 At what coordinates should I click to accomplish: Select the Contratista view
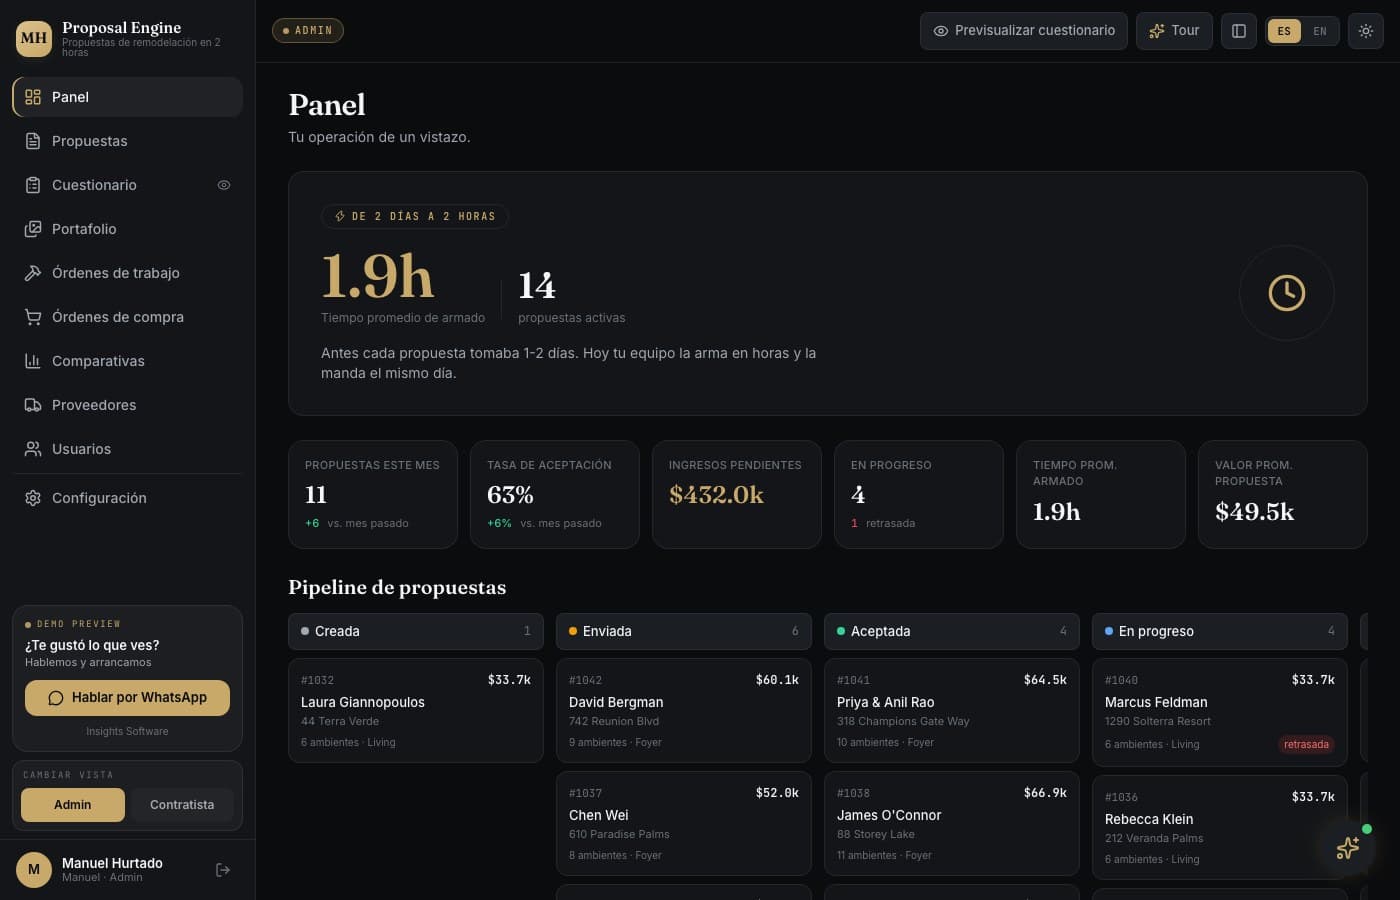click(182, 805)
